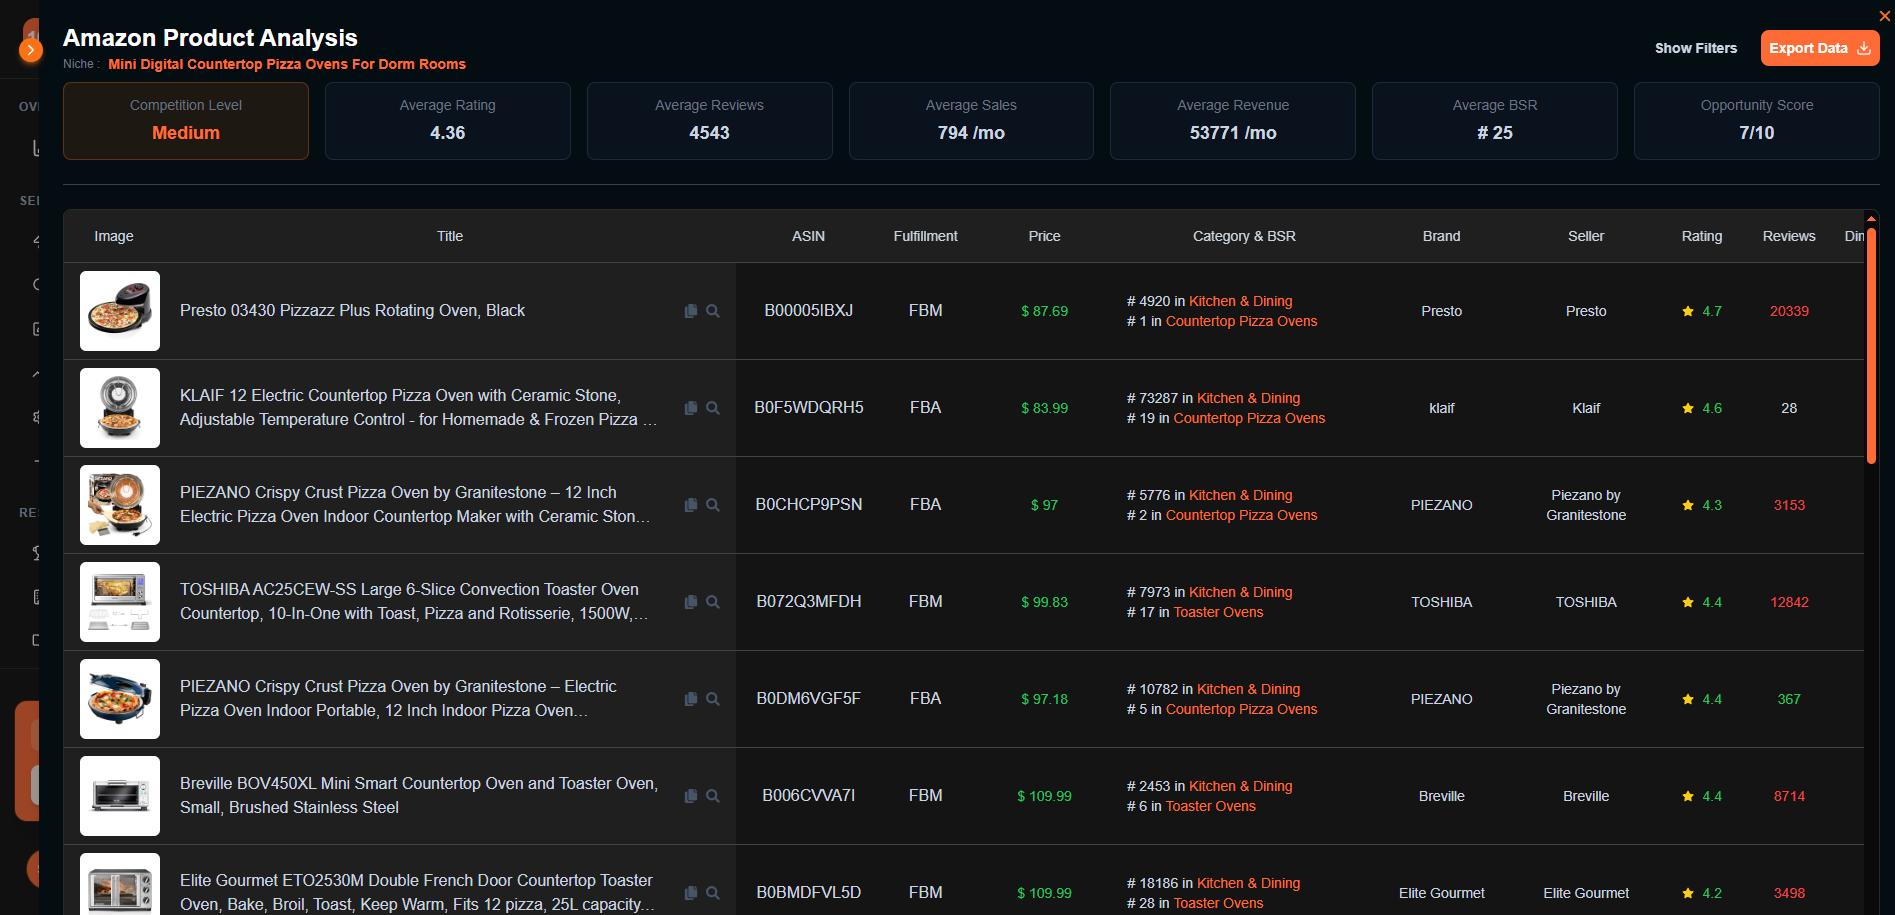1895x915 pixels.
Task: Open Kitchen & Dining link ranked #5776
Action: point(1240,495)
